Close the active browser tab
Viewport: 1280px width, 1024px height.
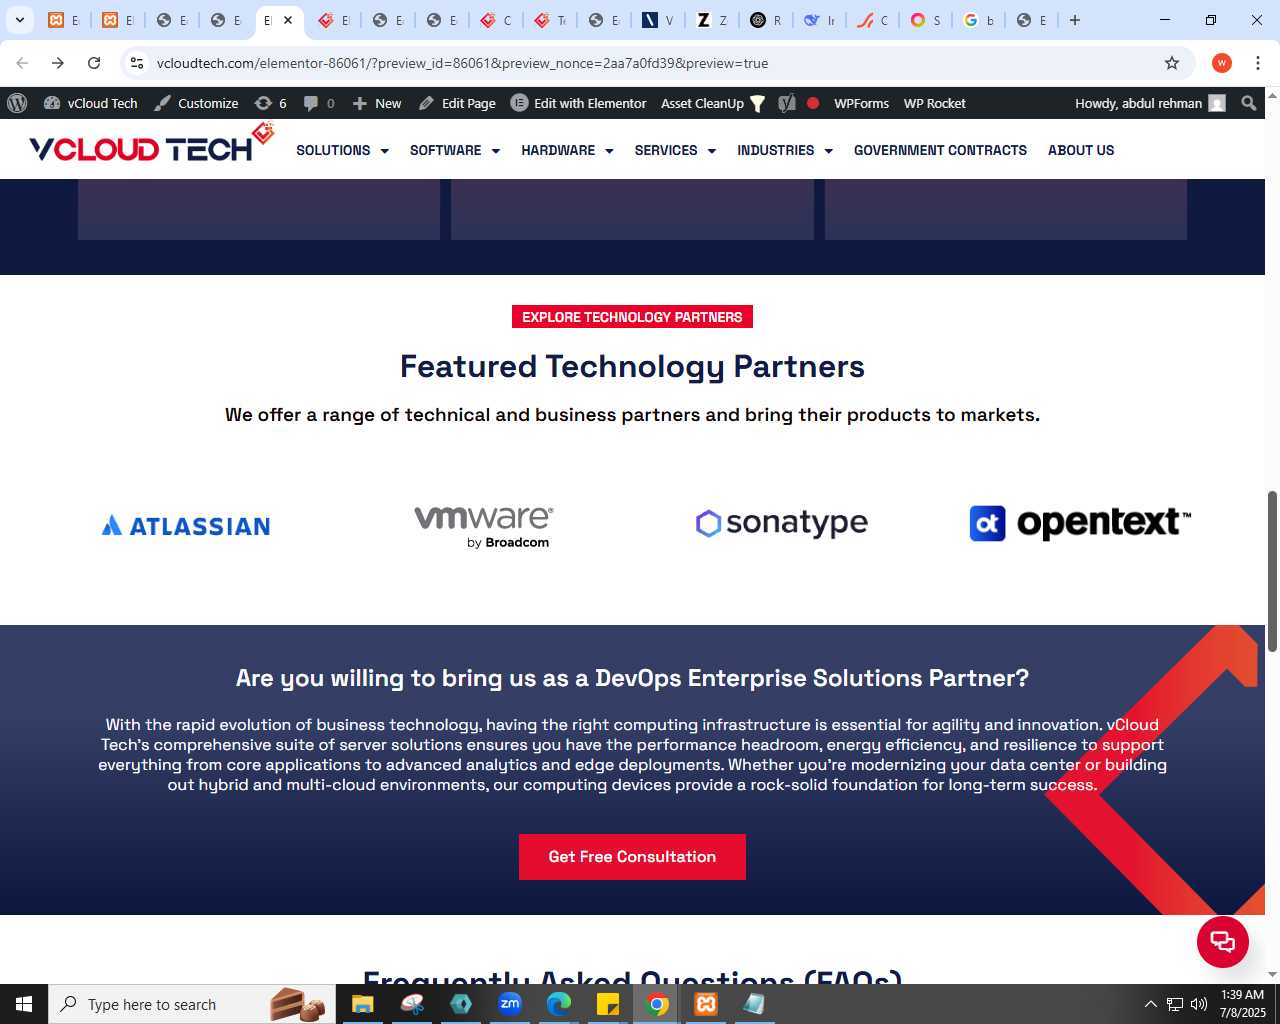coord(288,20)
